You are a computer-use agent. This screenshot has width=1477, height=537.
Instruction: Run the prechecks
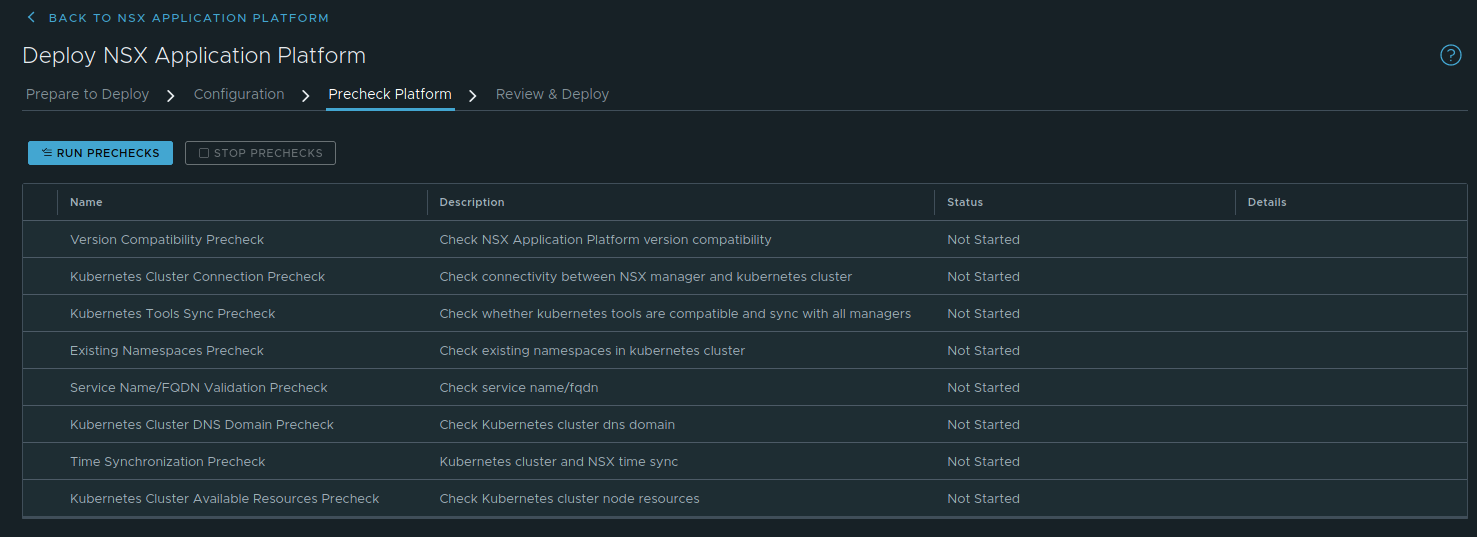[100, 153]
